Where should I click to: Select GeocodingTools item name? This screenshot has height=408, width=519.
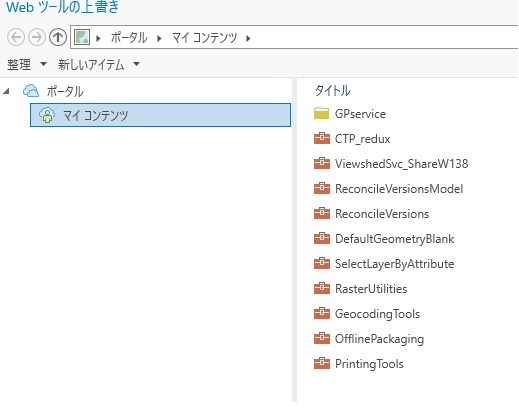[x=377, y=314]
